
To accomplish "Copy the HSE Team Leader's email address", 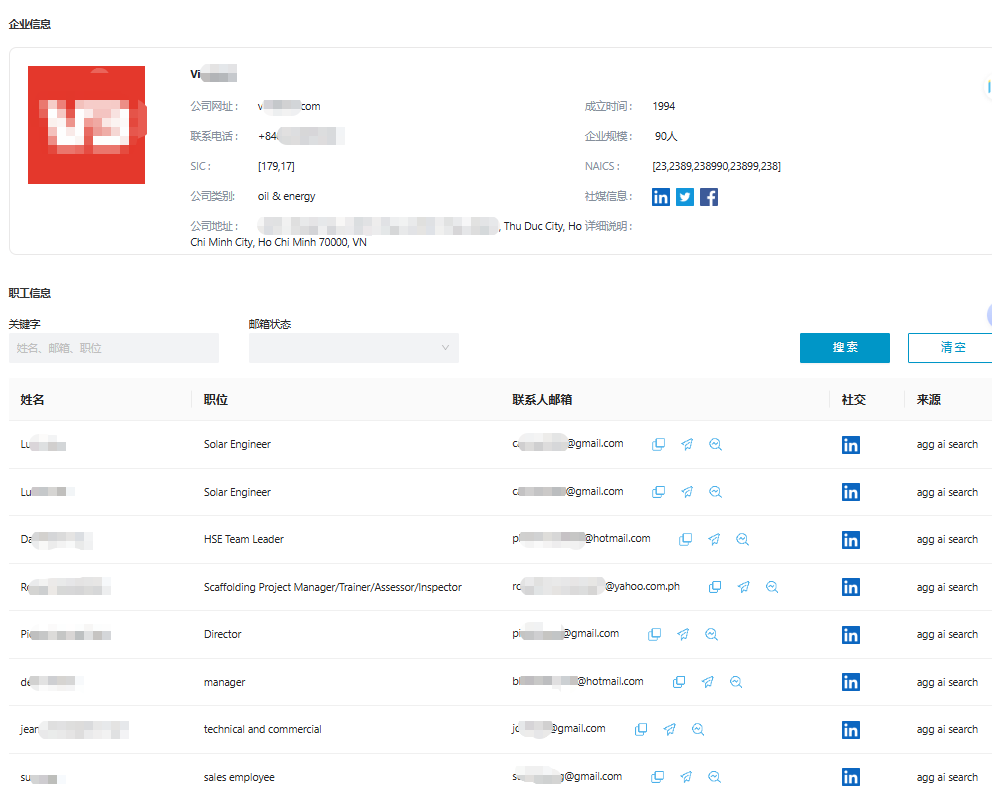I will 685,539.
